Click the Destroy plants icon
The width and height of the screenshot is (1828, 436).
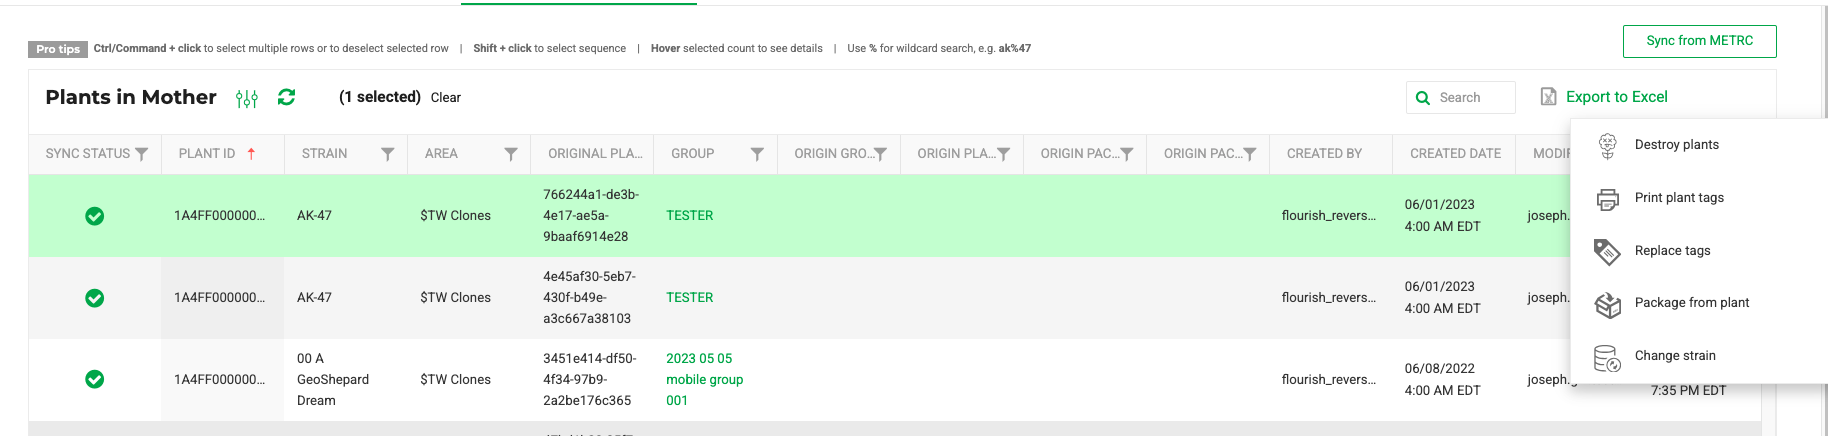click(x=1607, y=146)
